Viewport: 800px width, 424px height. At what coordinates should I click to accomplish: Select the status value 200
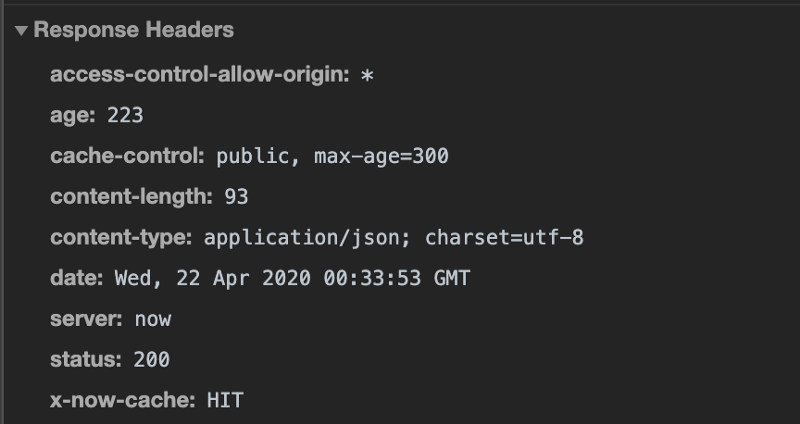pos(152,360)
